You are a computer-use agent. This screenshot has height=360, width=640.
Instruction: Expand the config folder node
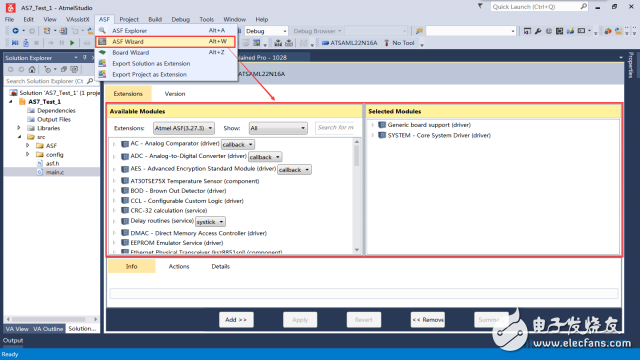pos(28,154)
